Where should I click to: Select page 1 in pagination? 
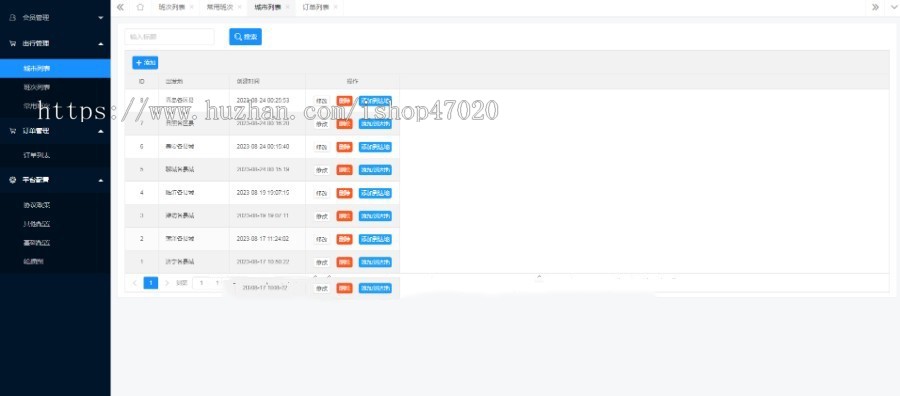click(x=150, y=283)
